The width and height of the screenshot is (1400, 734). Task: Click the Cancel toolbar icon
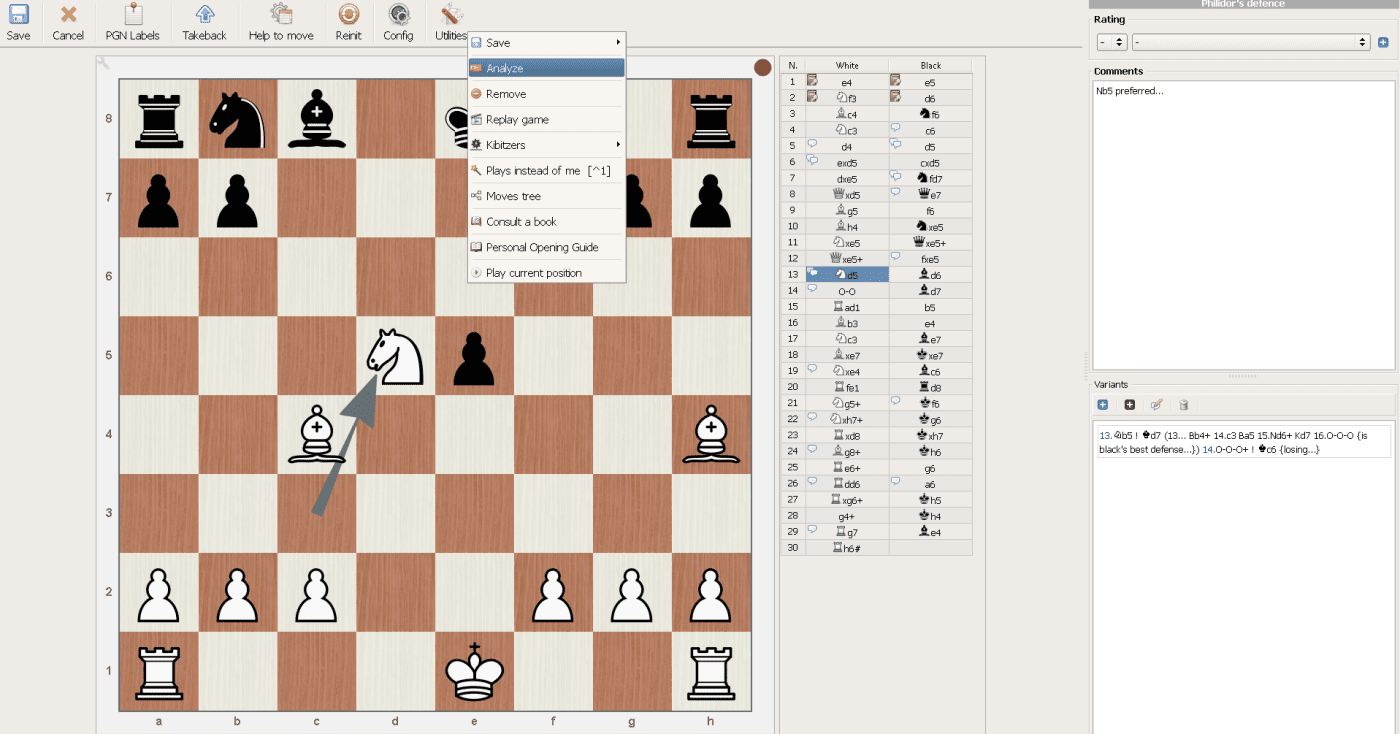click(x=68, y=22)
